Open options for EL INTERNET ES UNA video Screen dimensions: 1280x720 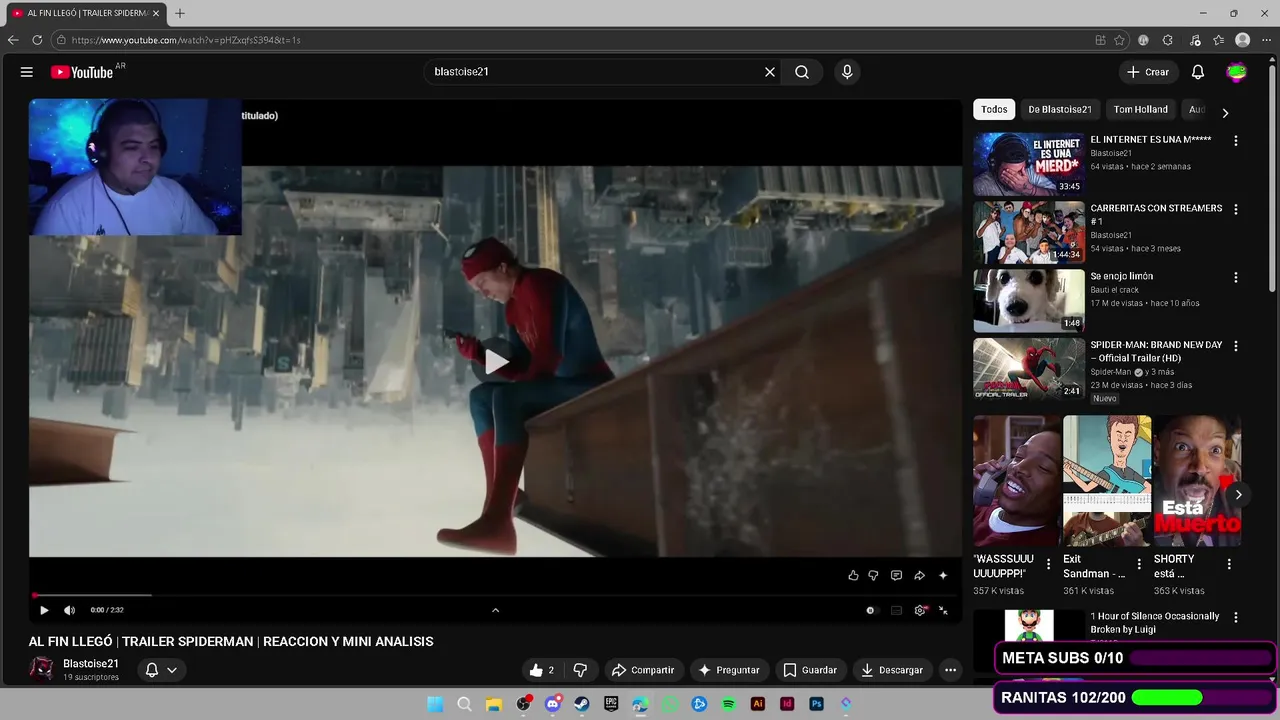pos(1235,141)
